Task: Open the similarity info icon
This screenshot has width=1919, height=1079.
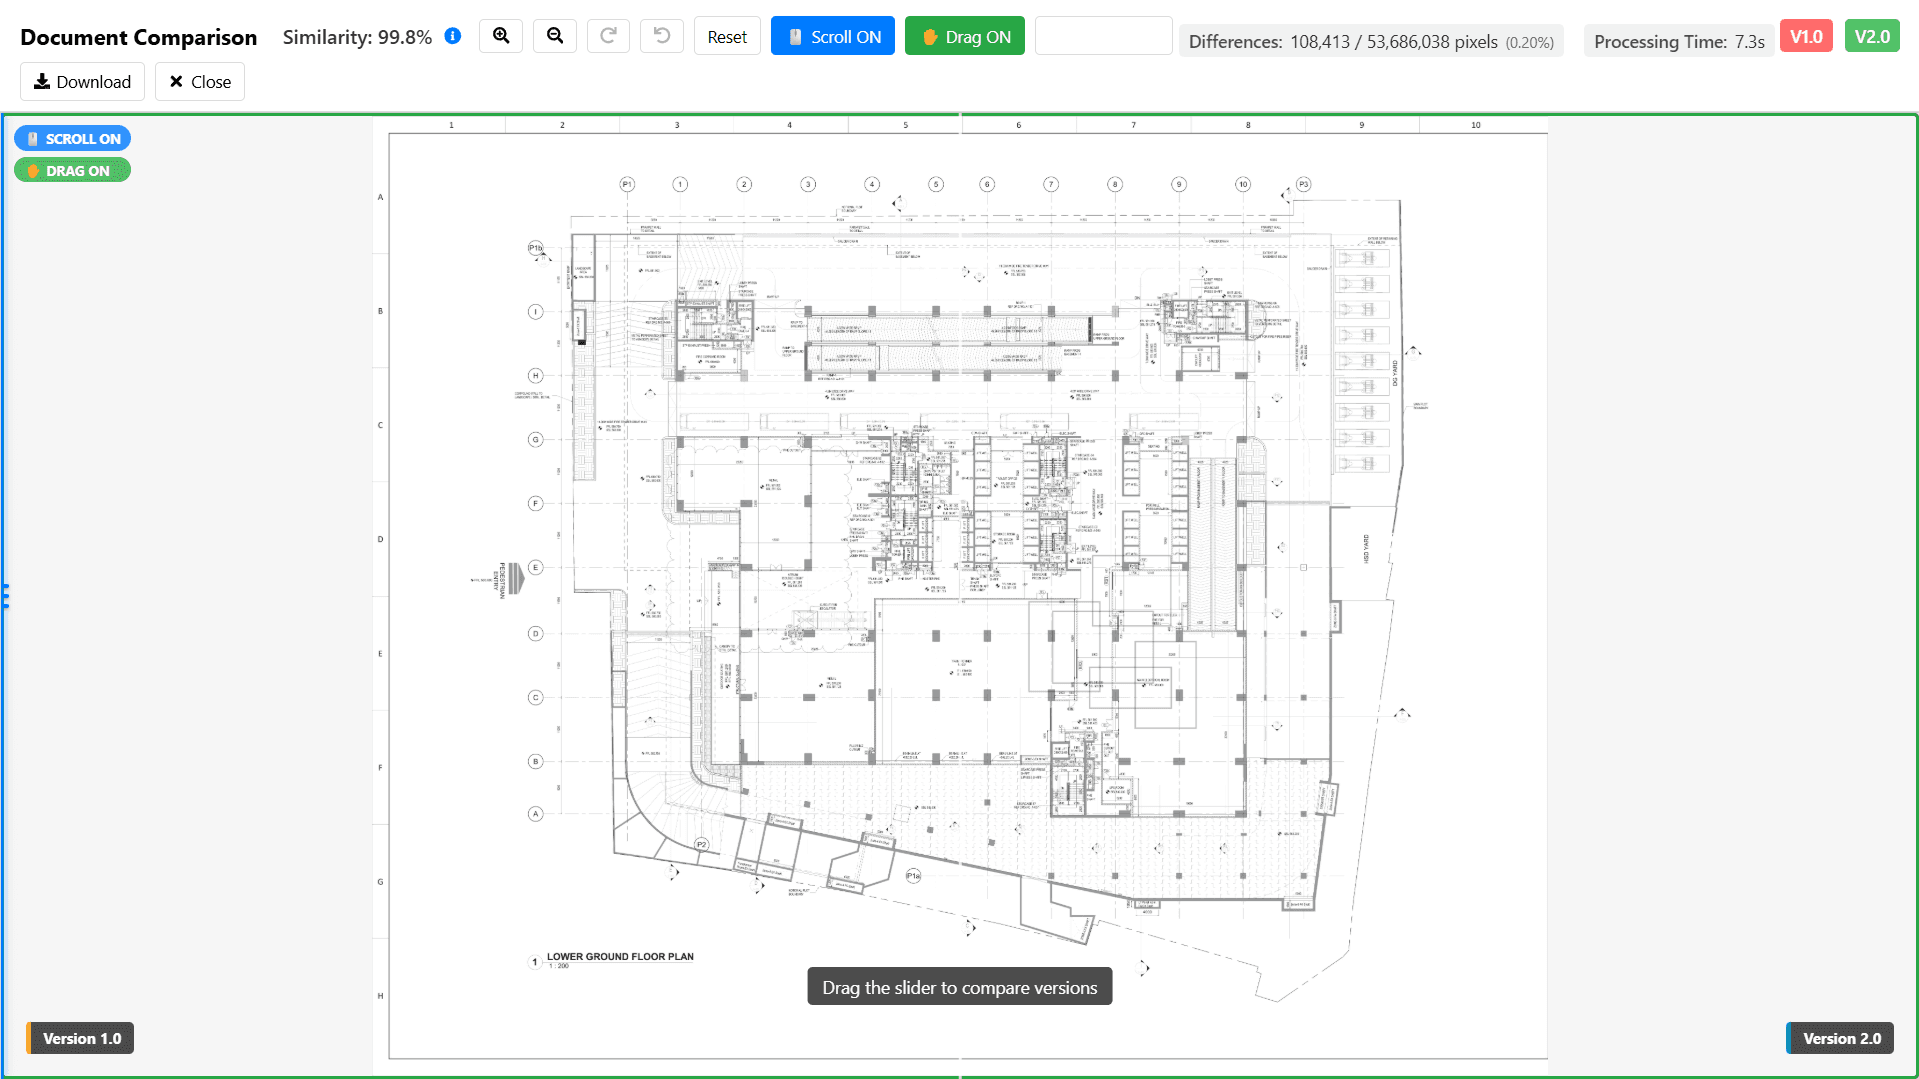Action: coord(453,36)
